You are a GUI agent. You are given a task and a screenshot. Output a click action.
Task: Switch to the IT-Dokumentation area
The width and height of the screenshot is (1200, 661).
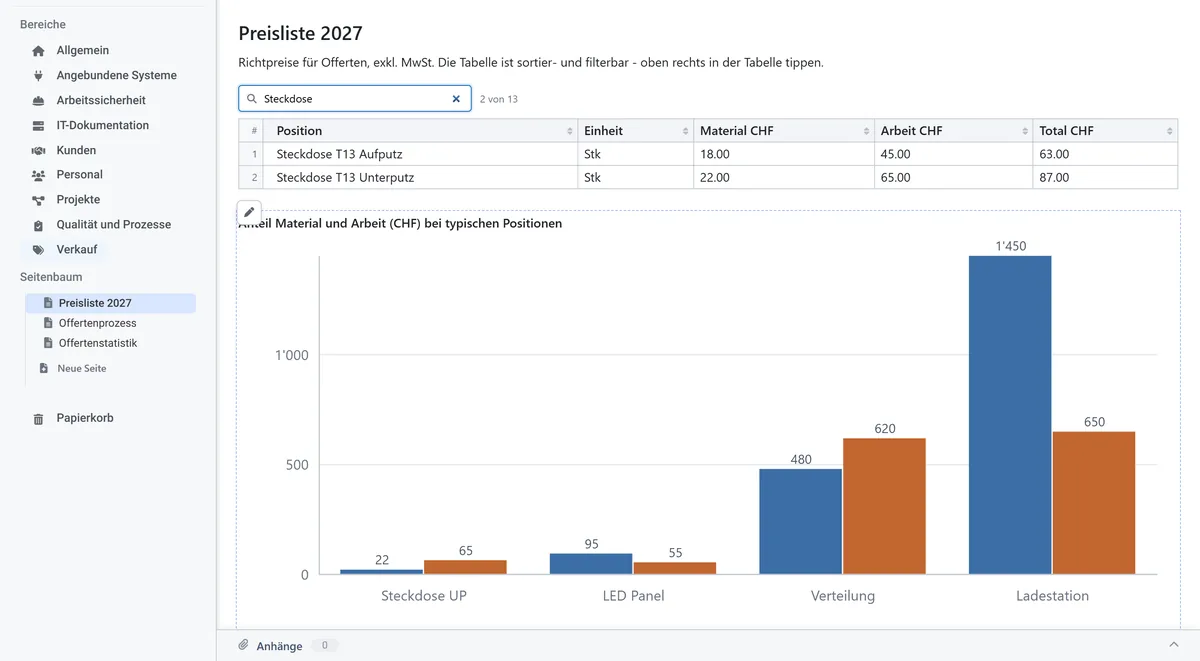[x=103, y=126]
